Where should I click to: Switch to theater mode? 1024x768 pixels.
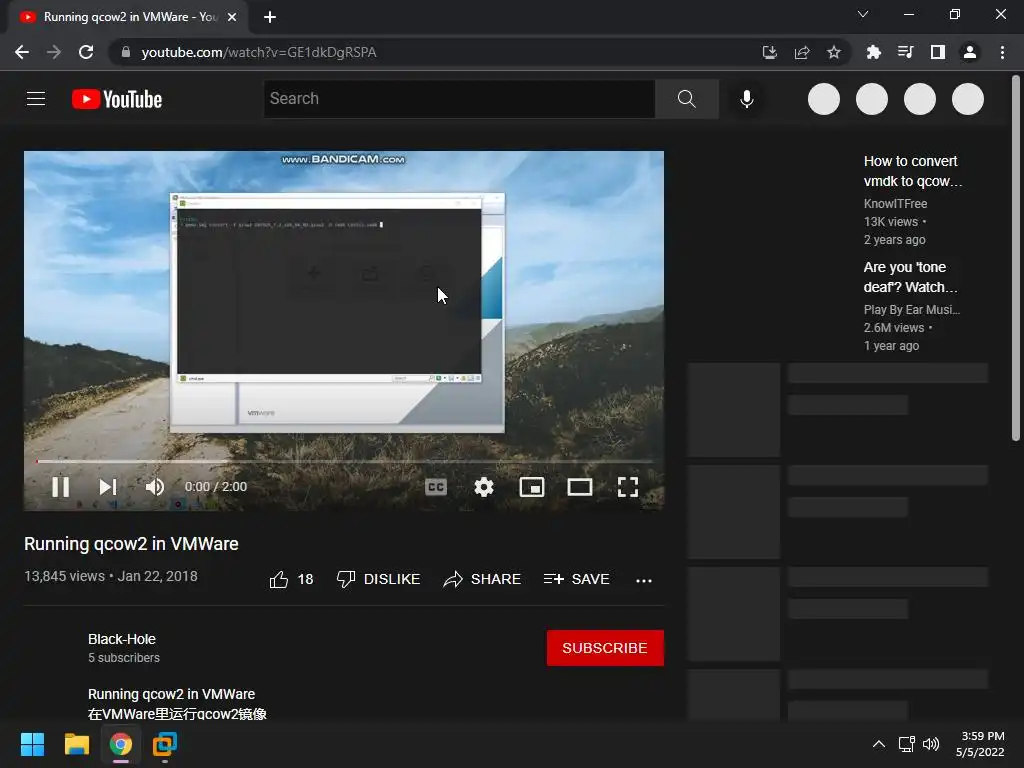point(580,487)
